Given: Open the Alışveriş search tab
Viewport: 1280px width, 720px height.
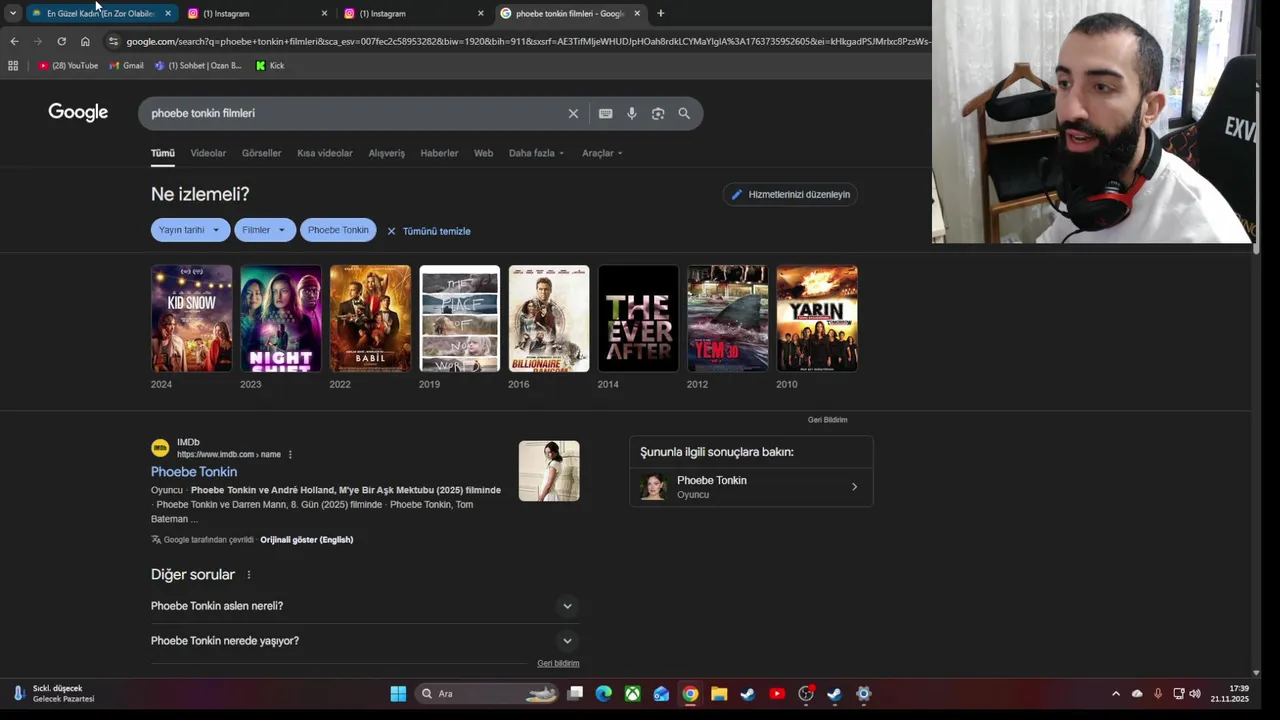Looking at the screenshot, I should [x=387, y=153].
